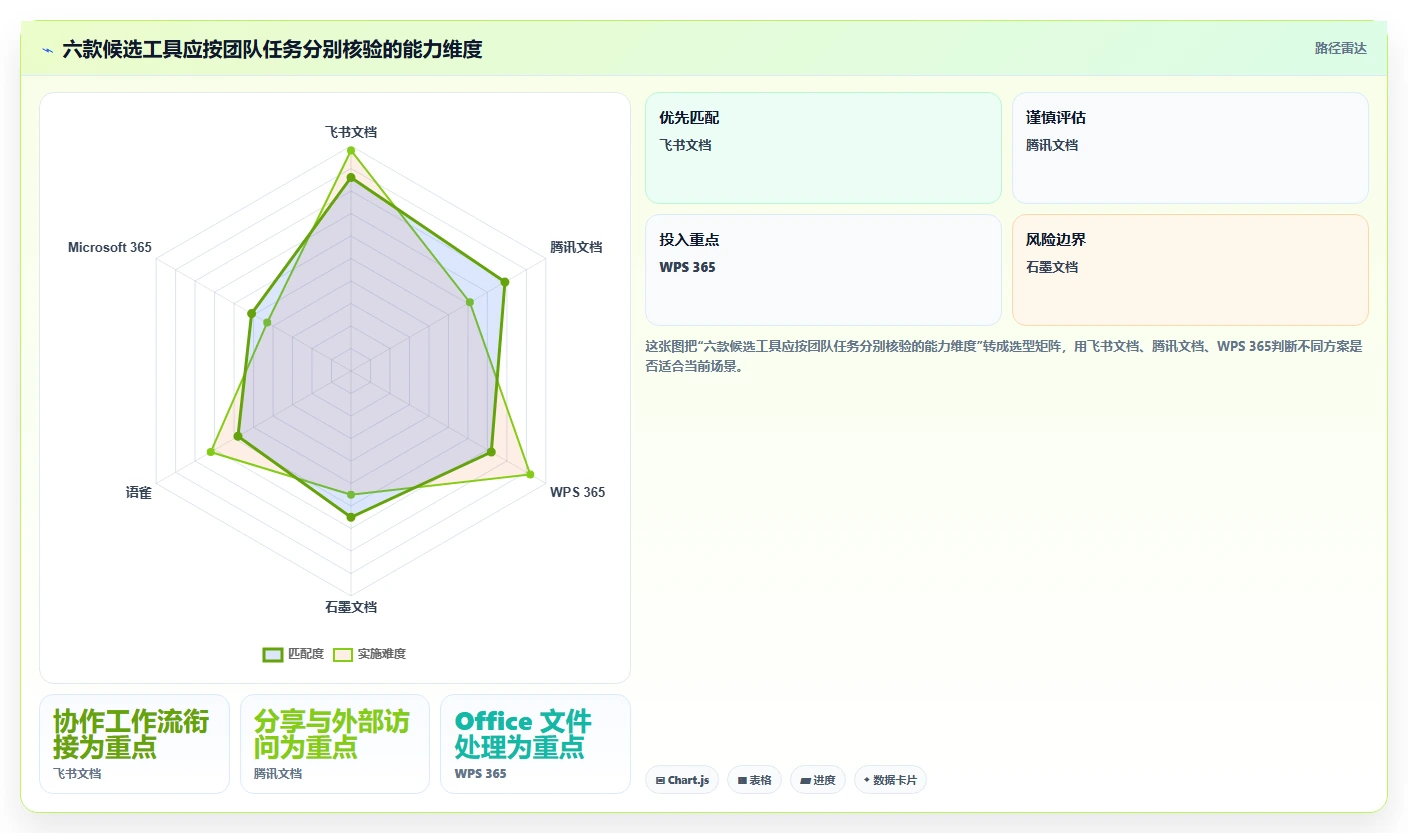Click the WPS 365 radar axis label
The height and width of the screenshot is (833, 1408).
[577, 492]
